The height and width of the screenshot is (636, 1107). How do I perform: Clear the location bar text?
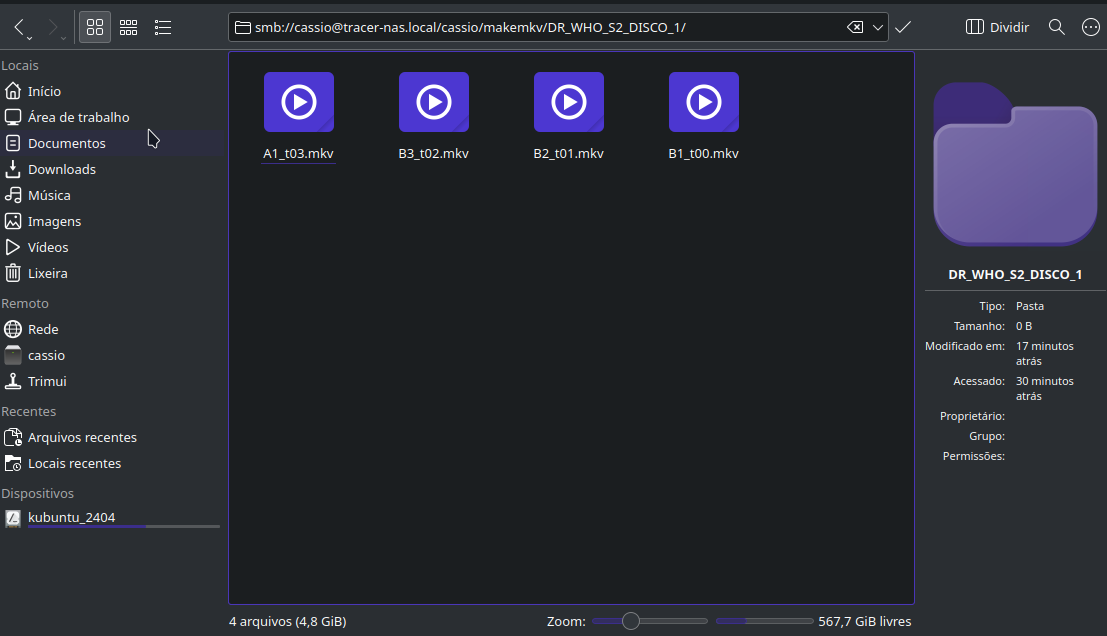tap(855, 27)
